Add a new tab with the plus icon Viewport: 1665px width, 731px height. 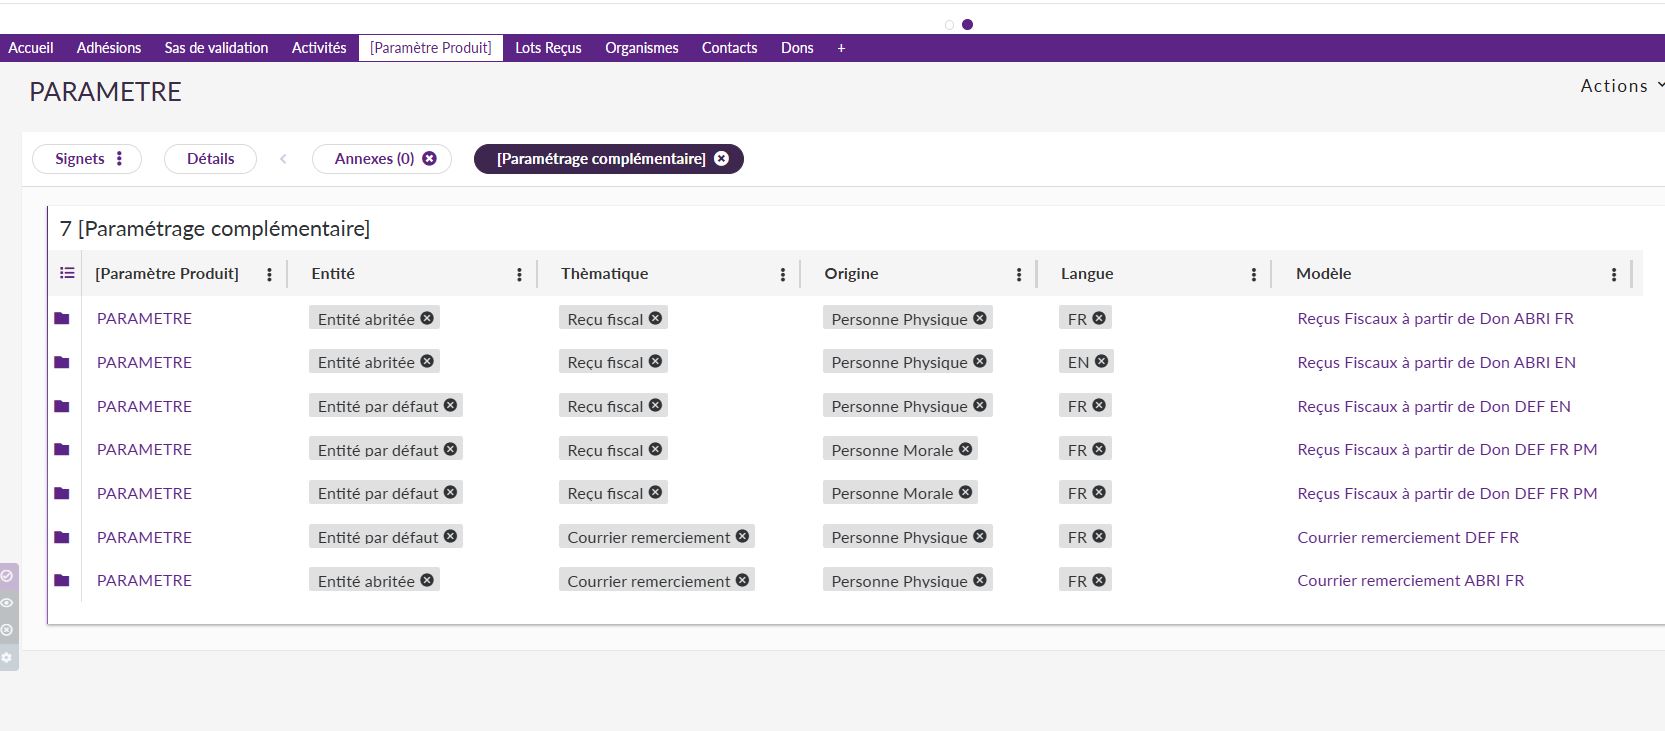pyautogui.click(x=841, y=48)
